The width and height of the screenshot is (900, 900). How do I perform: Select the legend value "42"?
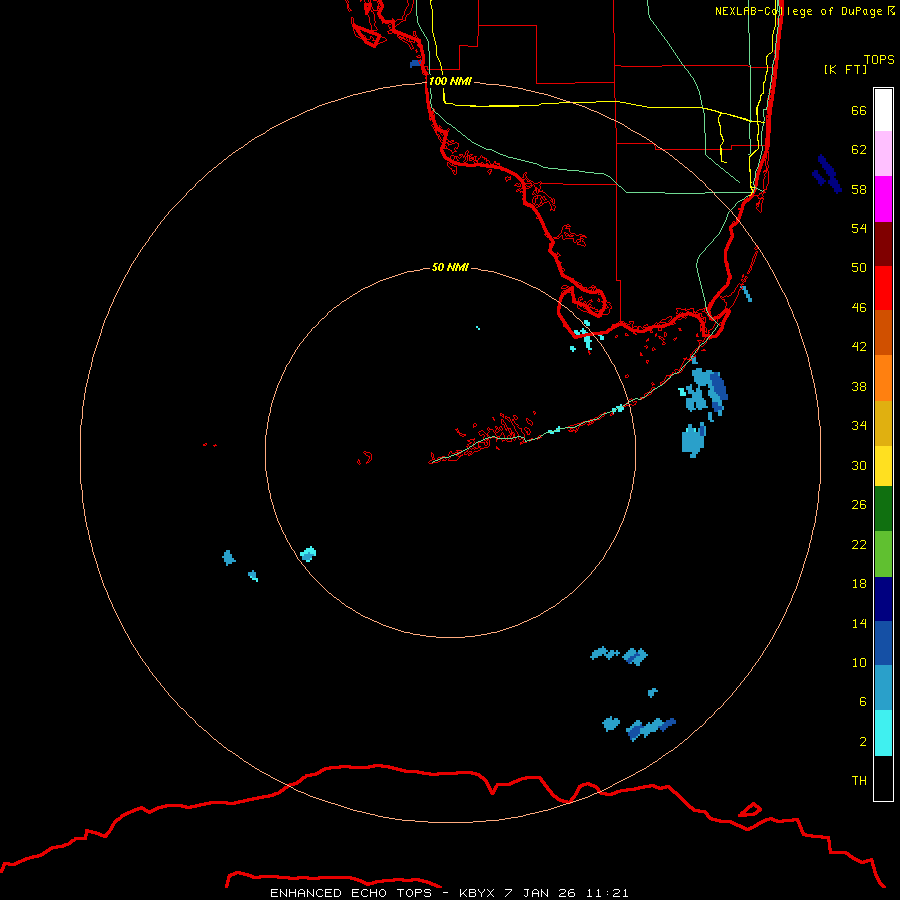coord(859,347)
